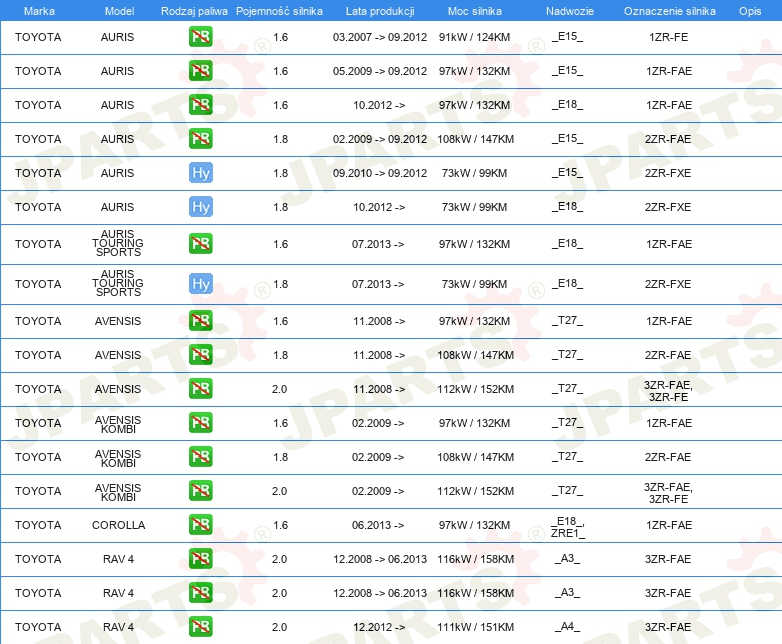Viewport: 782px width, 644px height.
Task: Click petrol icon in Auris 05.2009 row
Action: (200, 71)
